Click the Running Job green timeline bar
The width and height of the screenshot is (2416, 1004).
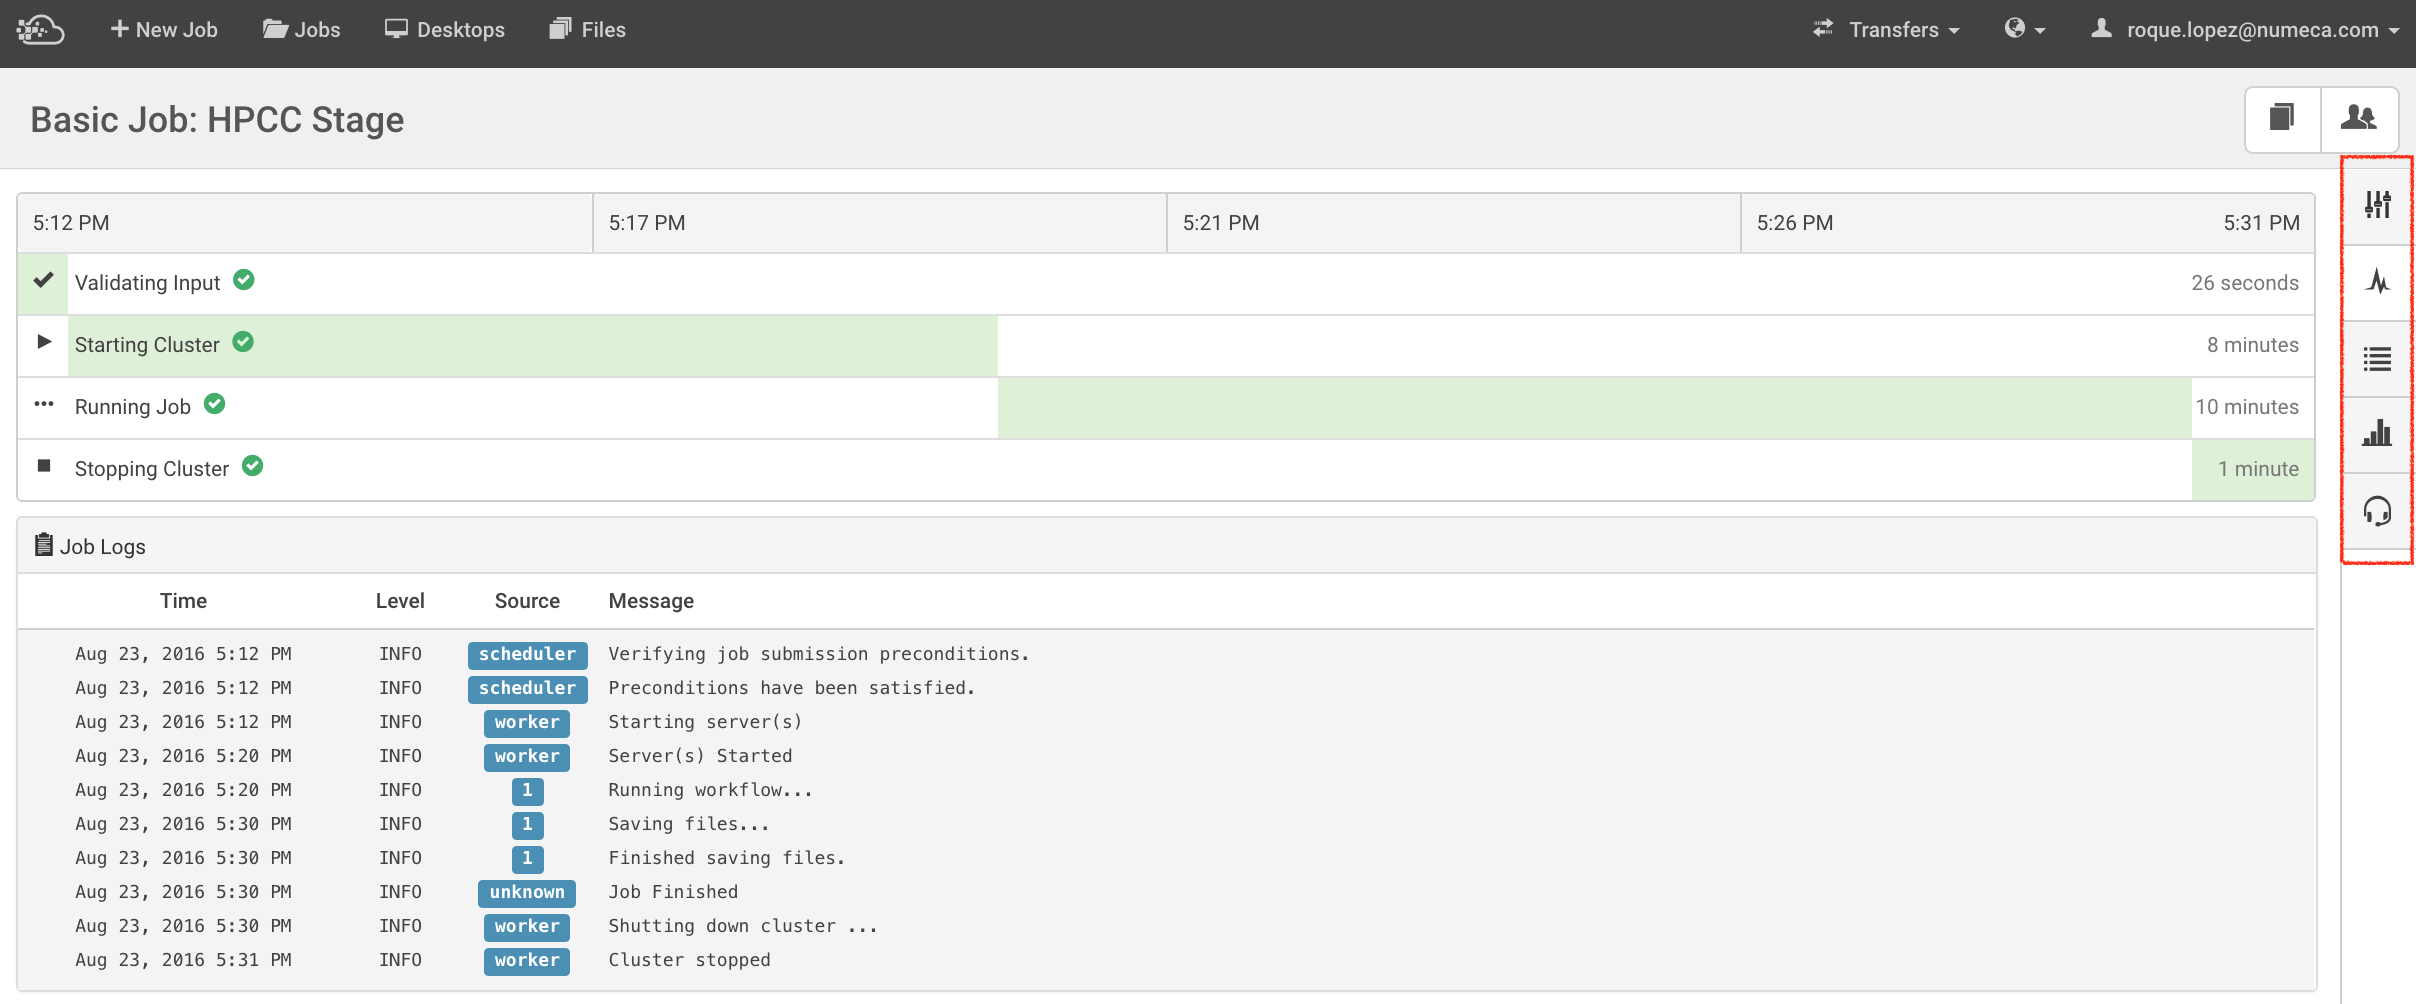[1594, 408]
